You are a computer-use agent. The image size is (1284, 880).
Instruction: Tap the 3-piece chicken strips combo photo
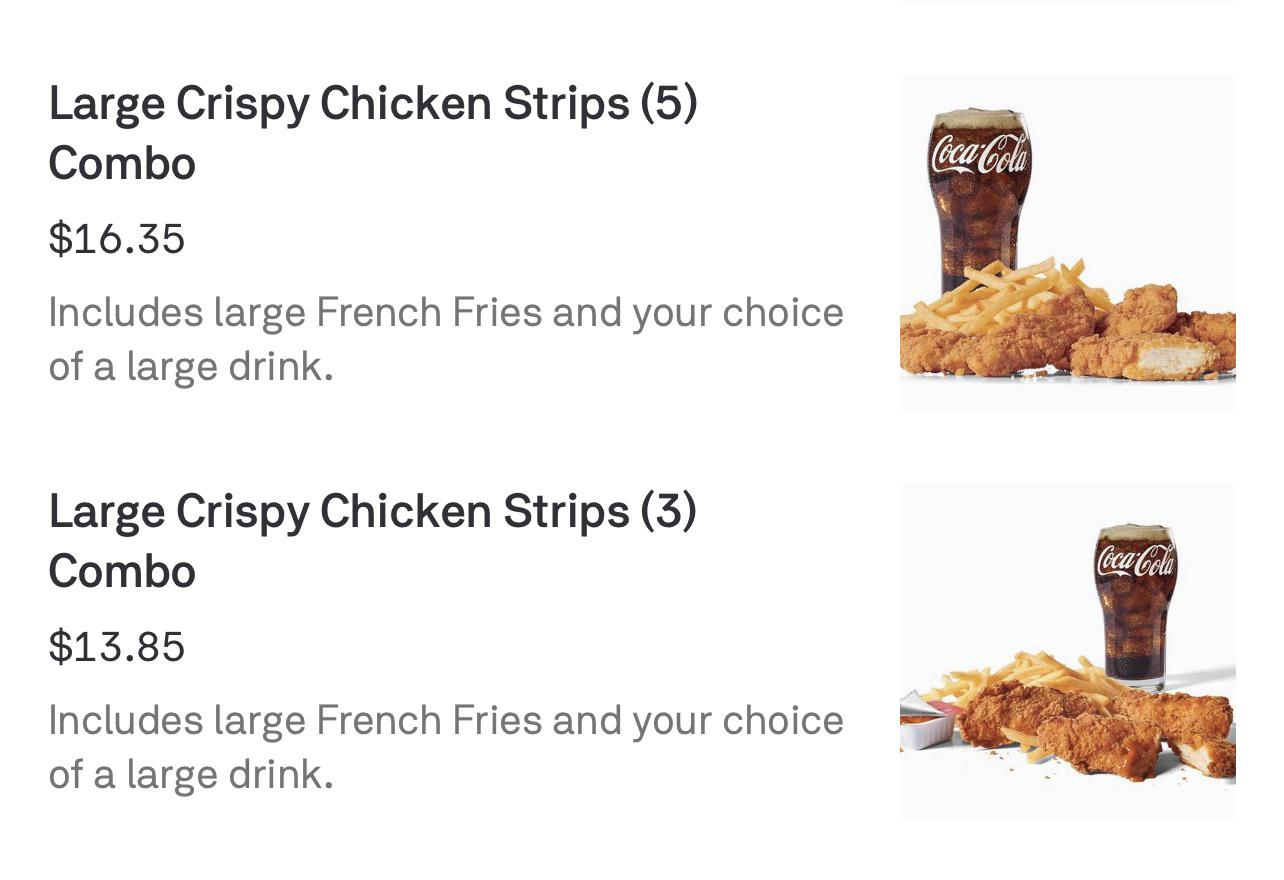coord(1067,651)
